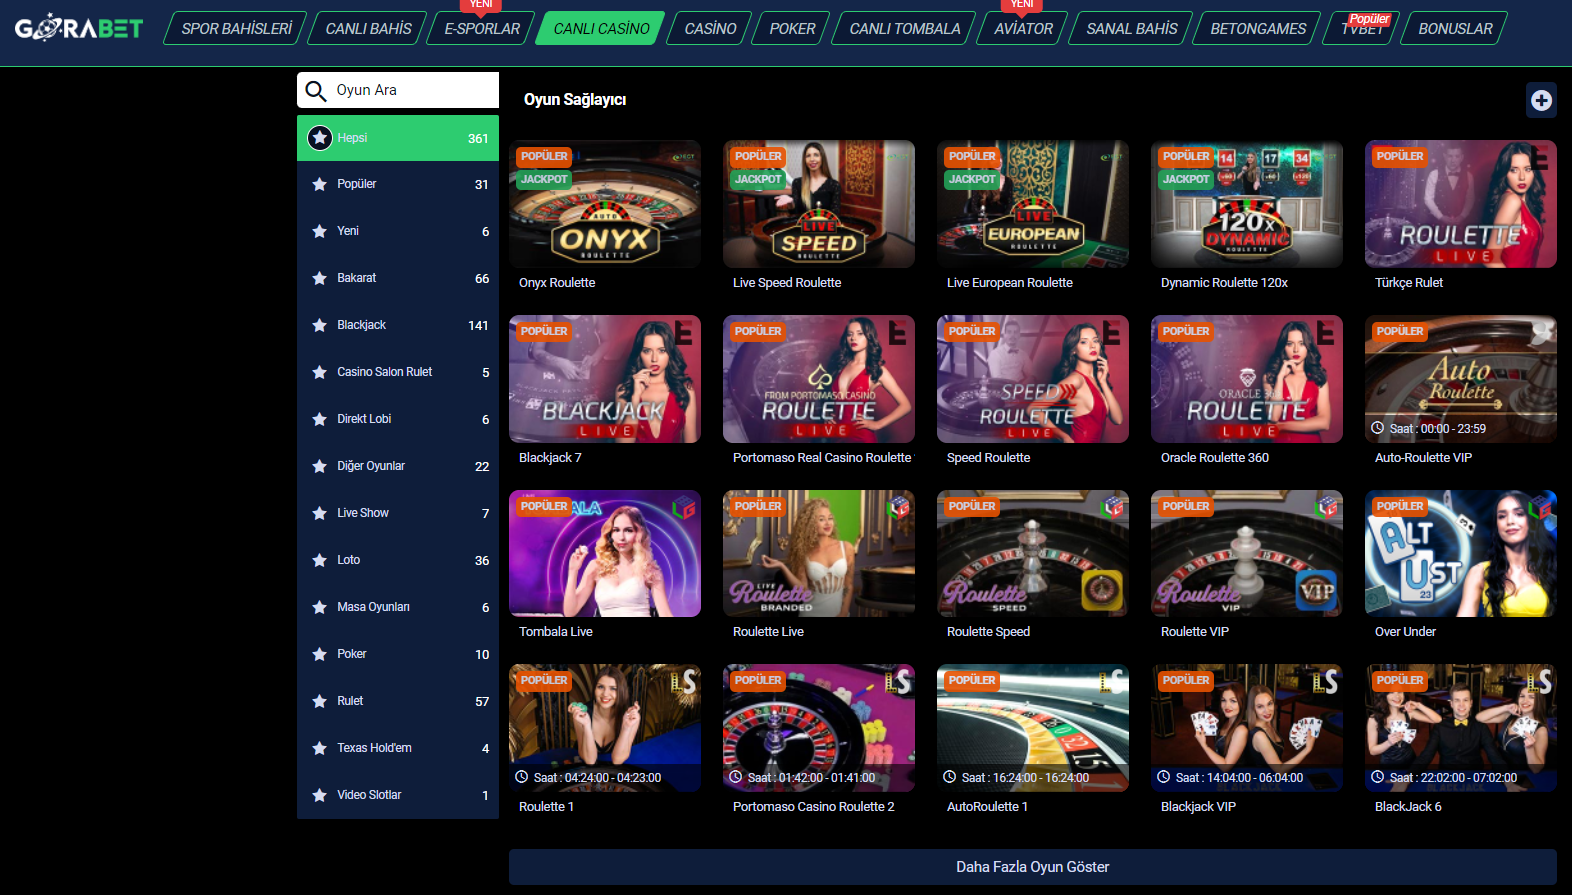The width and height of the screenshot is (1572, 895).
Task: Open Live Speed Roulette thumbnail
Action: pos(819,204)
